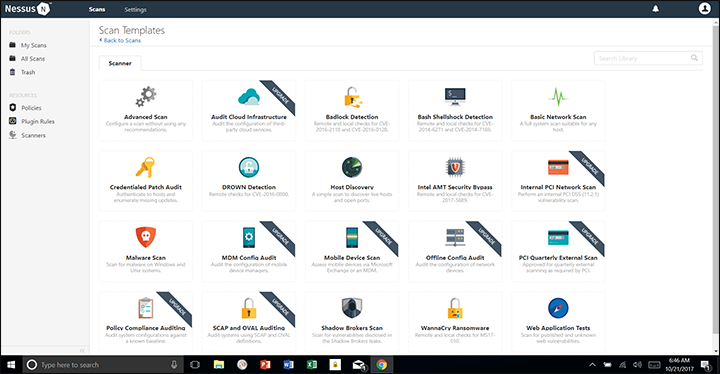
Task: Open Credentialed Patch Audit keys icon
Action: (x=146, y=167)
